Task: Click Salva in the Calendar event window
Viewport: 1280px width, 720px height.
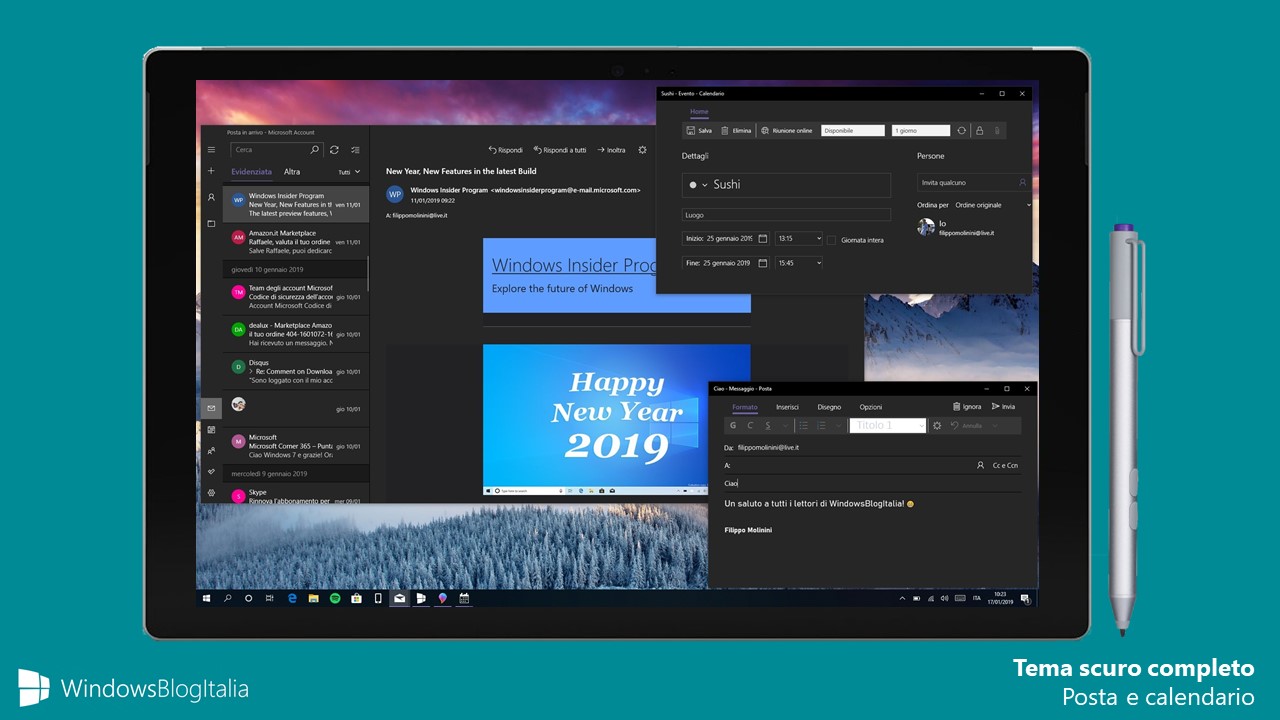Action: point(700,130)
